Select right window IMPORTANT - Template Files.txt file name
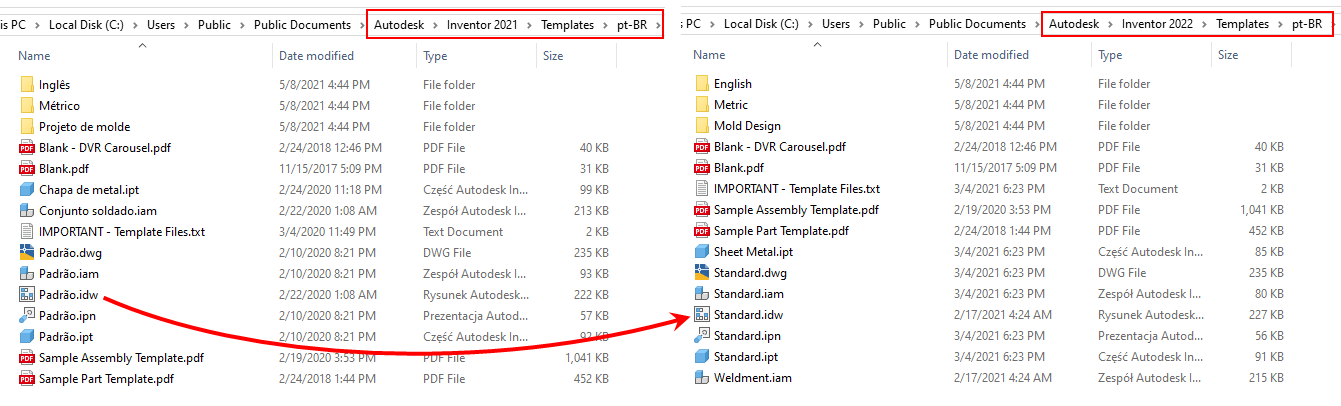 click(x=797, y=189)
